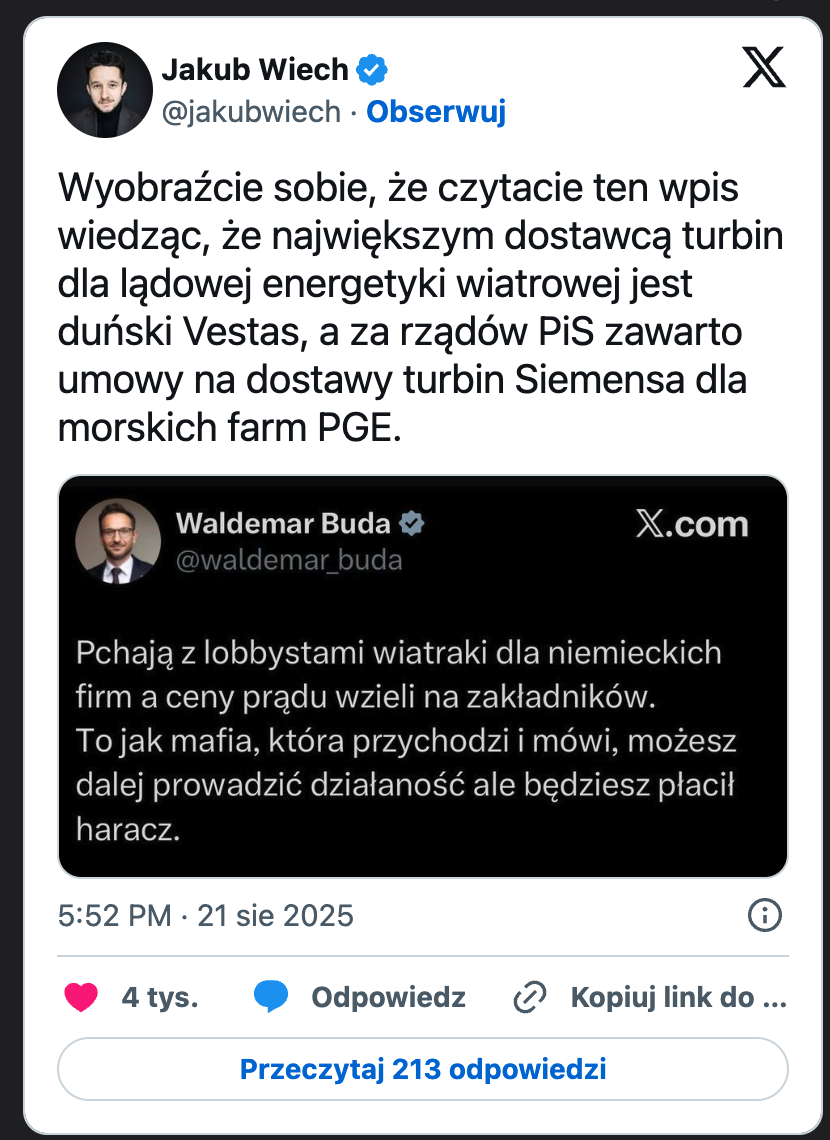Click the Odpowiedz reply label
830x1140 pixels.
pyautogui.click(x=388, y=997)
